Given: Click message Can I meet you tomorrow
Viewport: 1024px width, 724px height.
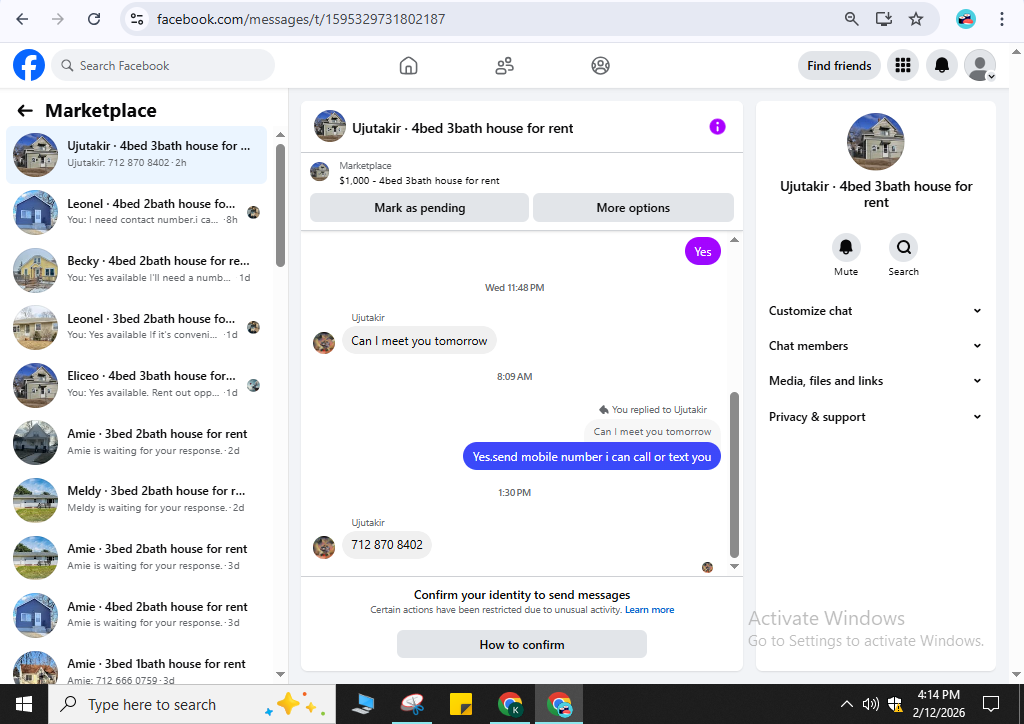Looking at the screenshot, I should (x=419, y=341).
